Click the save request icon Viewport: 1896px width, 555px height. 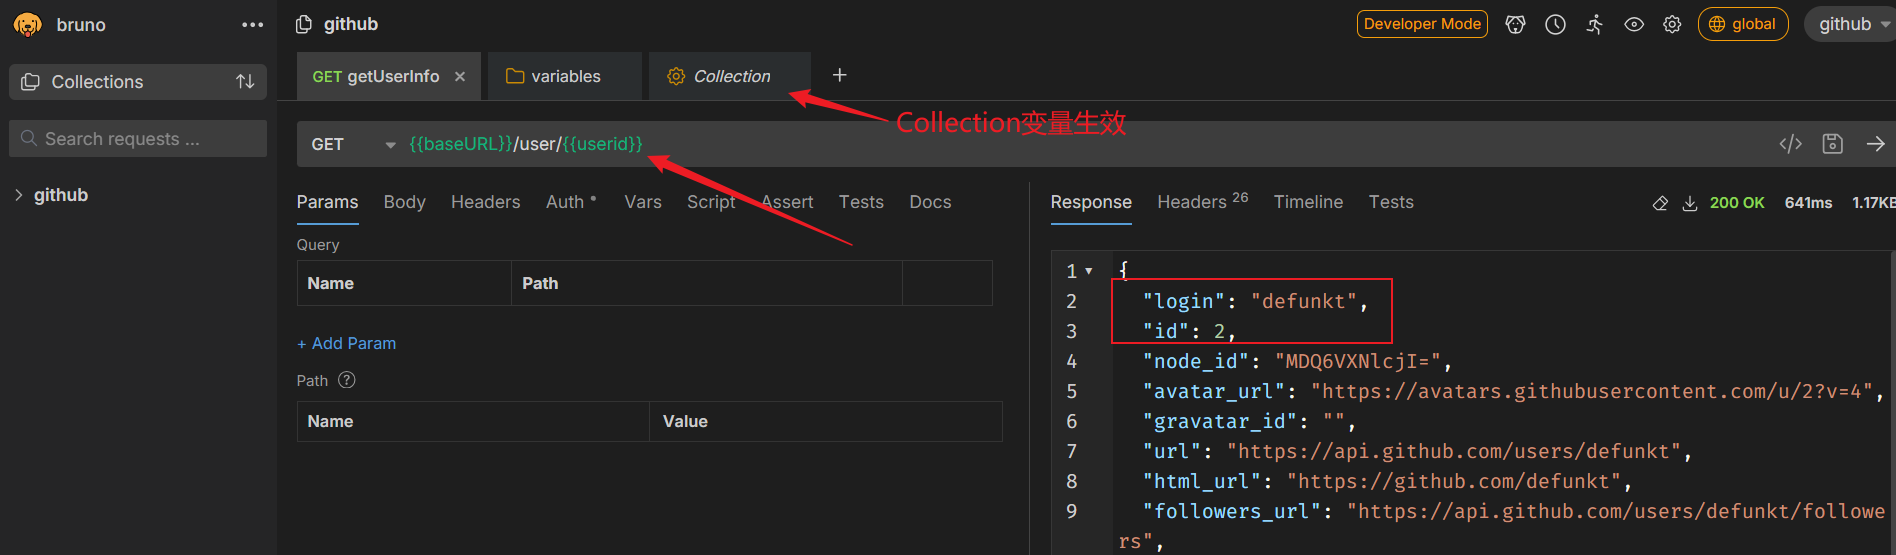click(1832, 144)
